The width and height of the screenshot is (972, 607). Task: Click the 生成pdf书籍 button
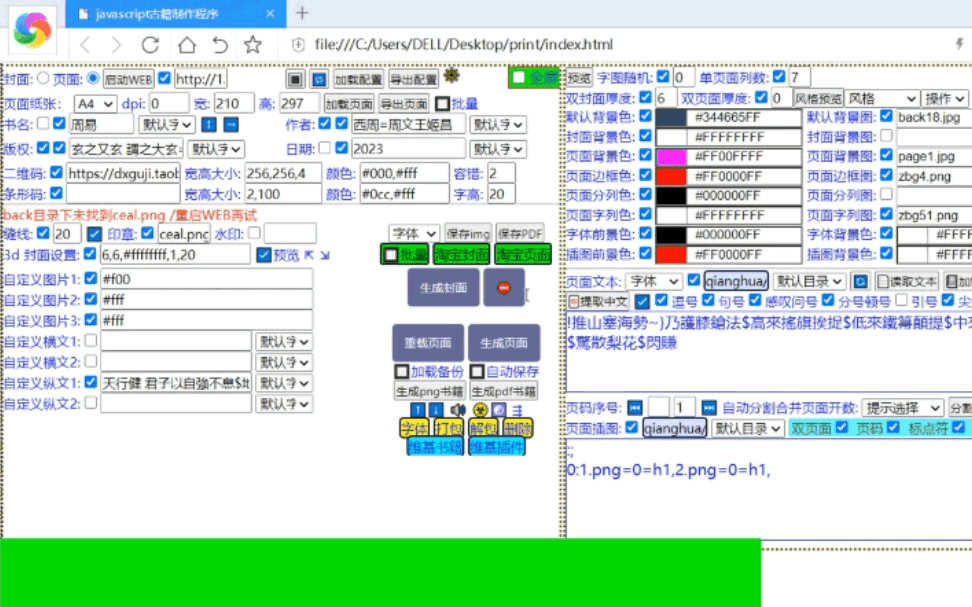504,391
